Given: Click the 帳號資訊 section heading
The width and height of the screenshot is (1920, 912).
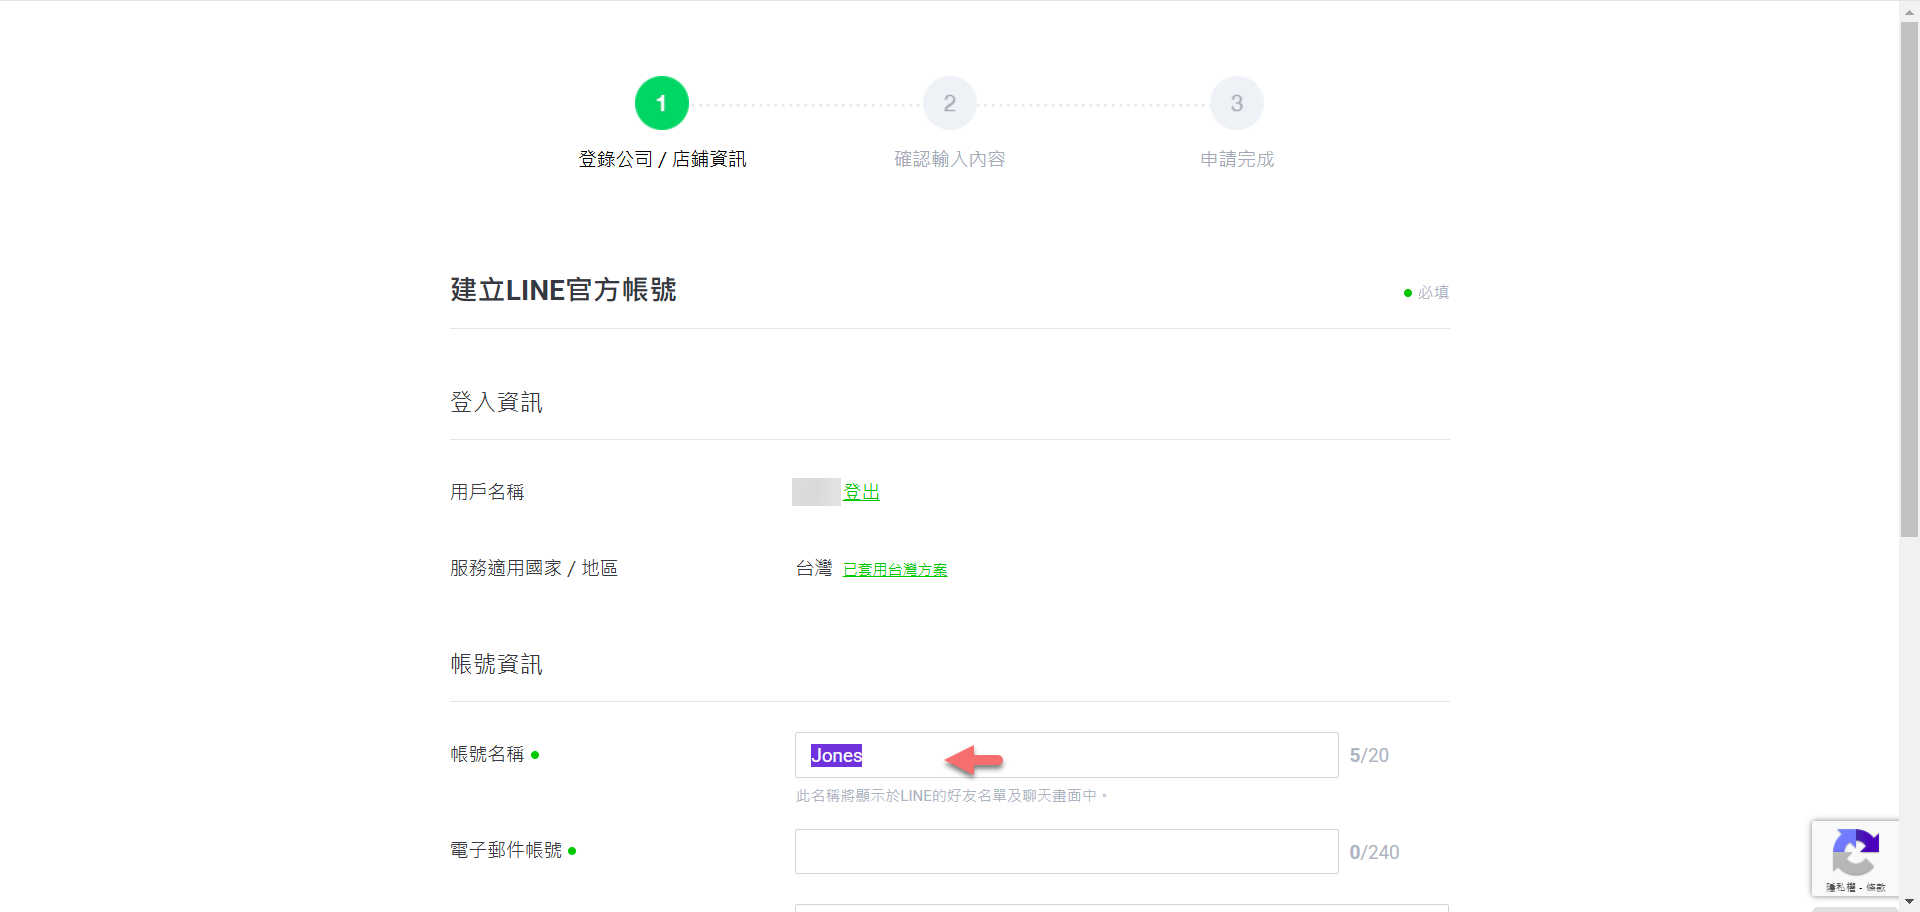Looking at the screenshot, I should 496,664.
